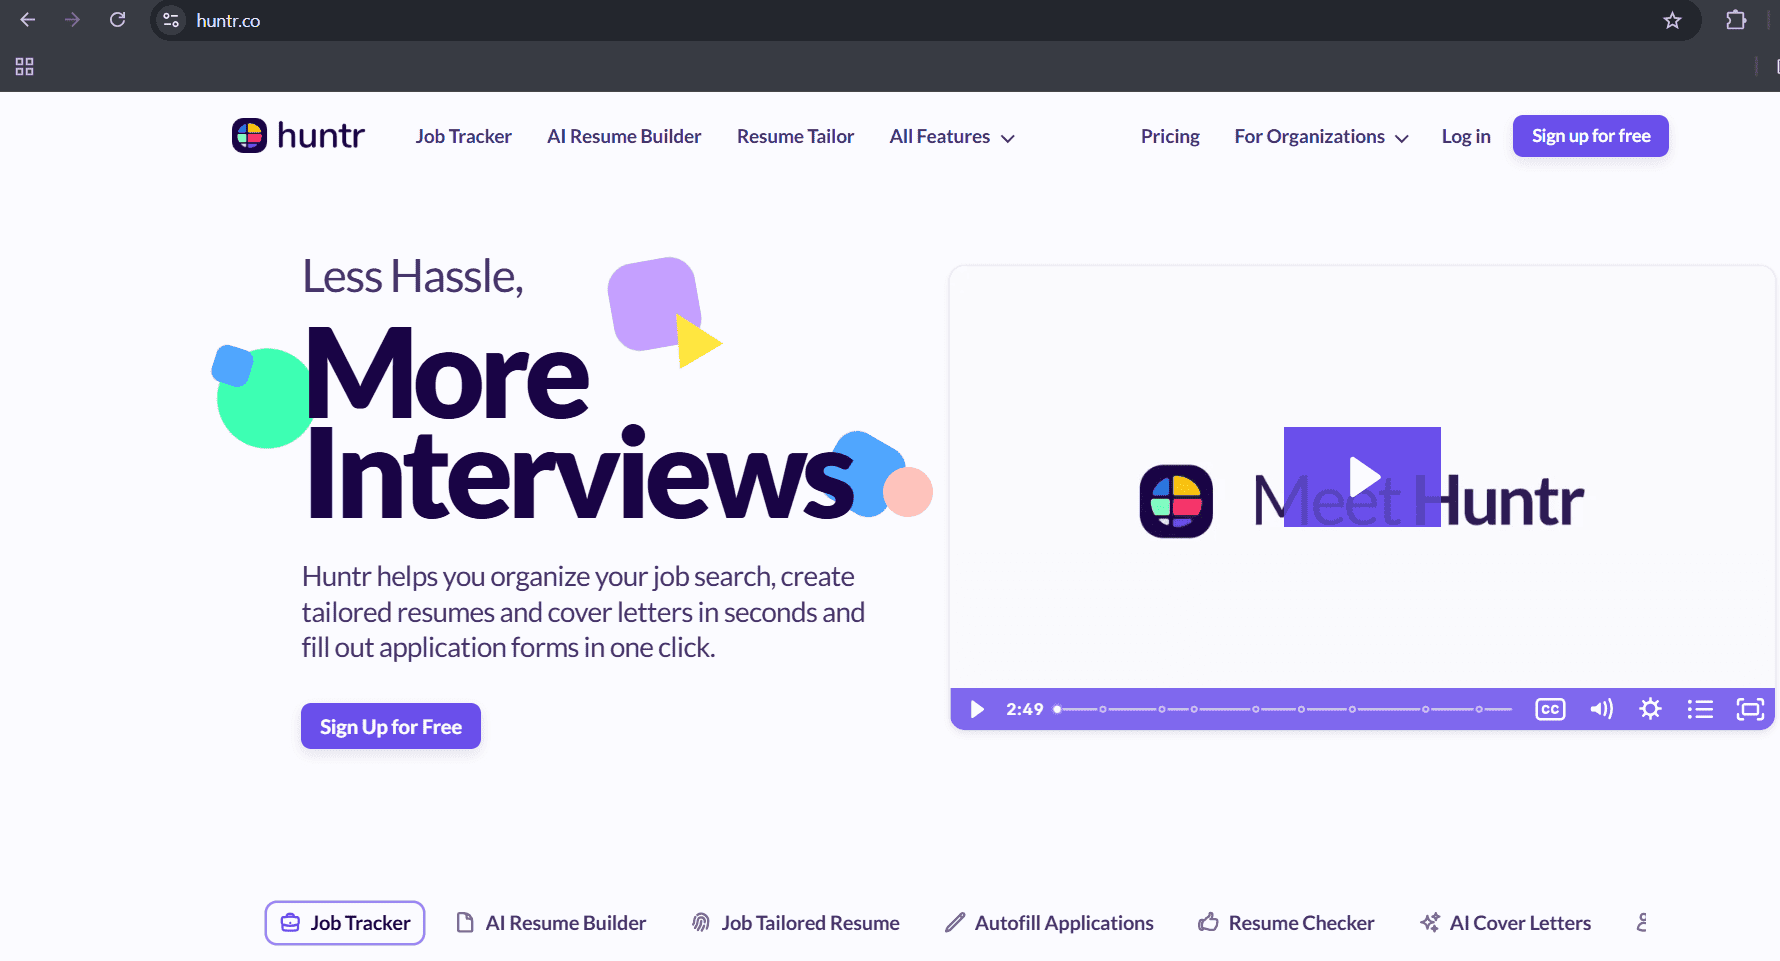Open the For Organizations dropdown
Image resolution: width=1780 pixels, height=961 pixels.
(x=1319, y=136)
